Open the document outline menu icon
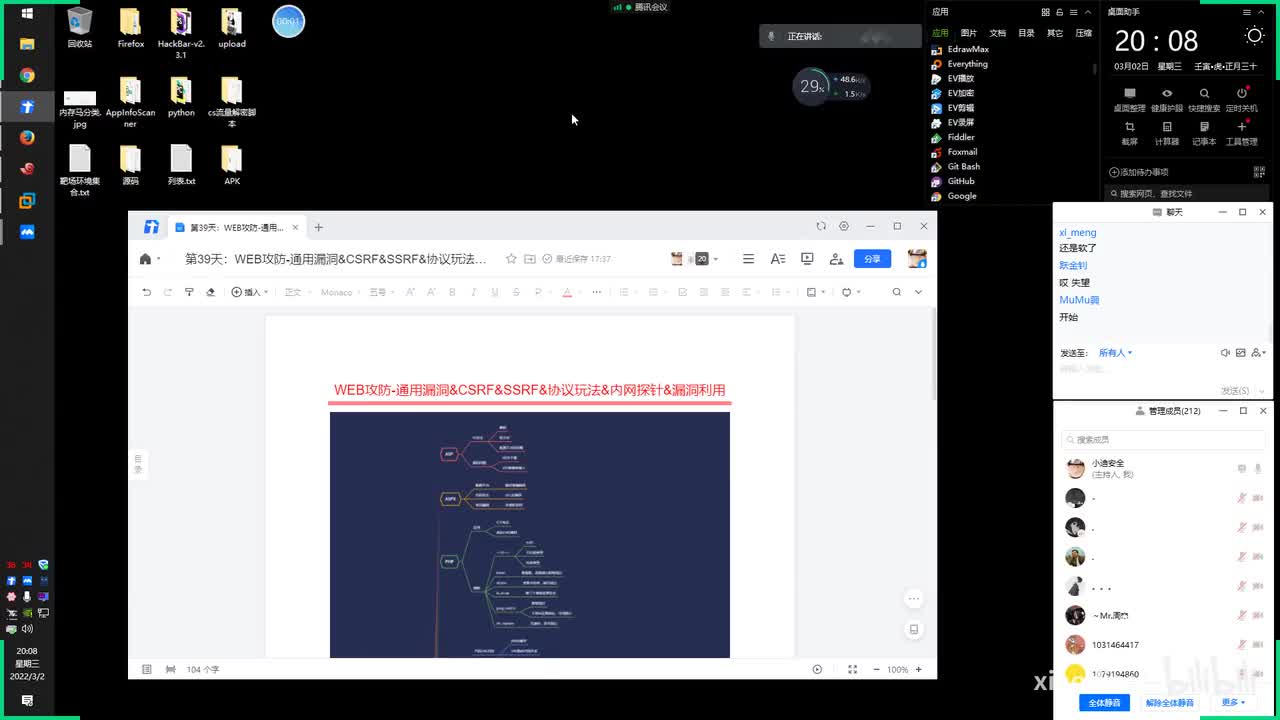The image size is (1280, 720). click(x=748, y=259)
